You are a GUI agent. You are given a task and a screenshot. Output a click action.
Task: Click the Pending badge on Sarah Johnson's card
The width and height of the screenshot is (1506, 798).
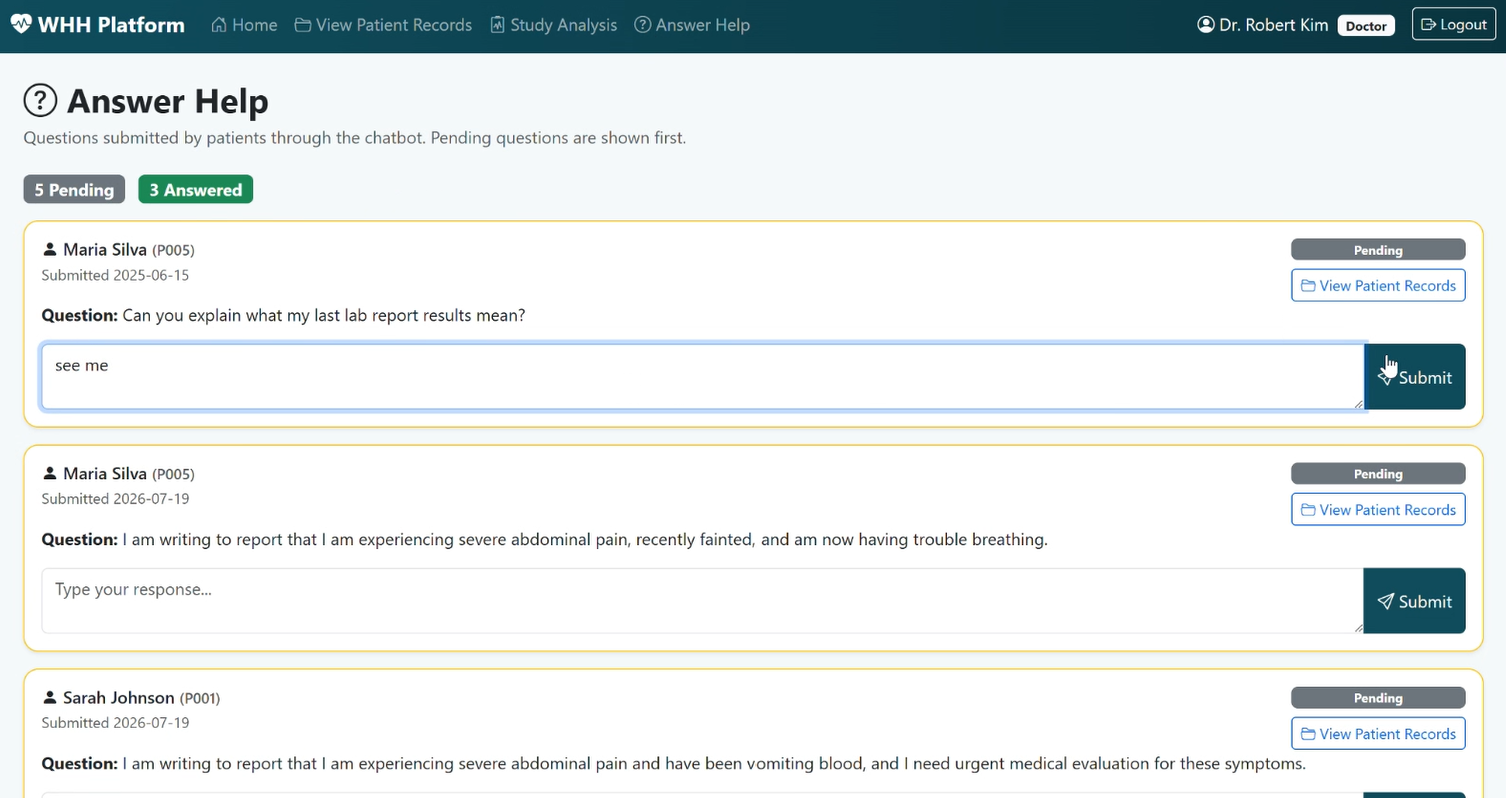1378,698
